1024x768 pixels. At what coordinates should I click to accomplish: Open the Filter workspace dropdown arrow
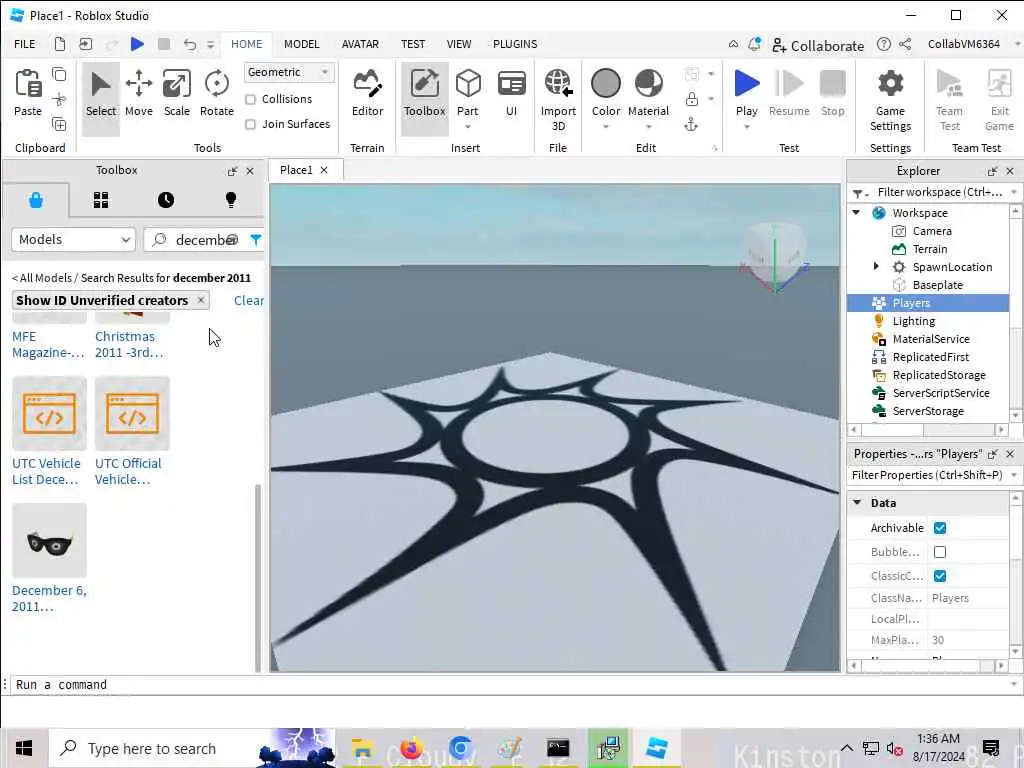(x=1014, y=192)
